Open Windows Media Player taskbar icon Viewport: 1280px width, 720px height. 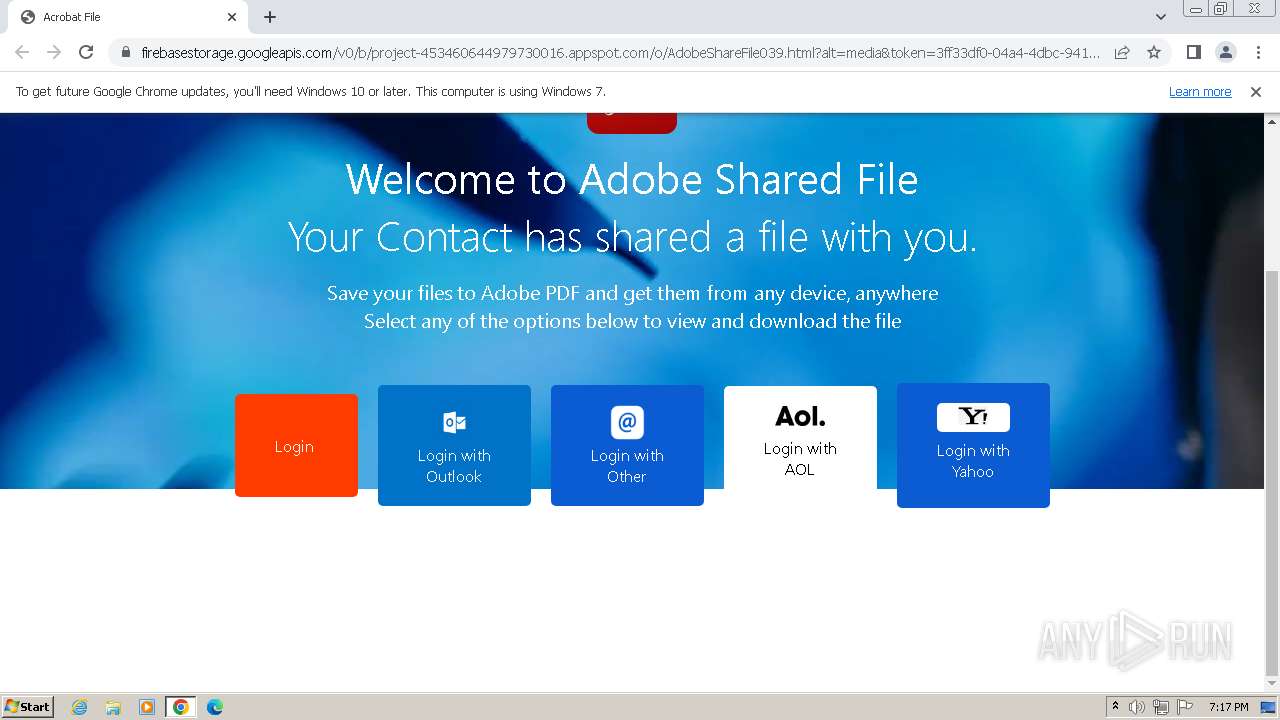point(147,707)
